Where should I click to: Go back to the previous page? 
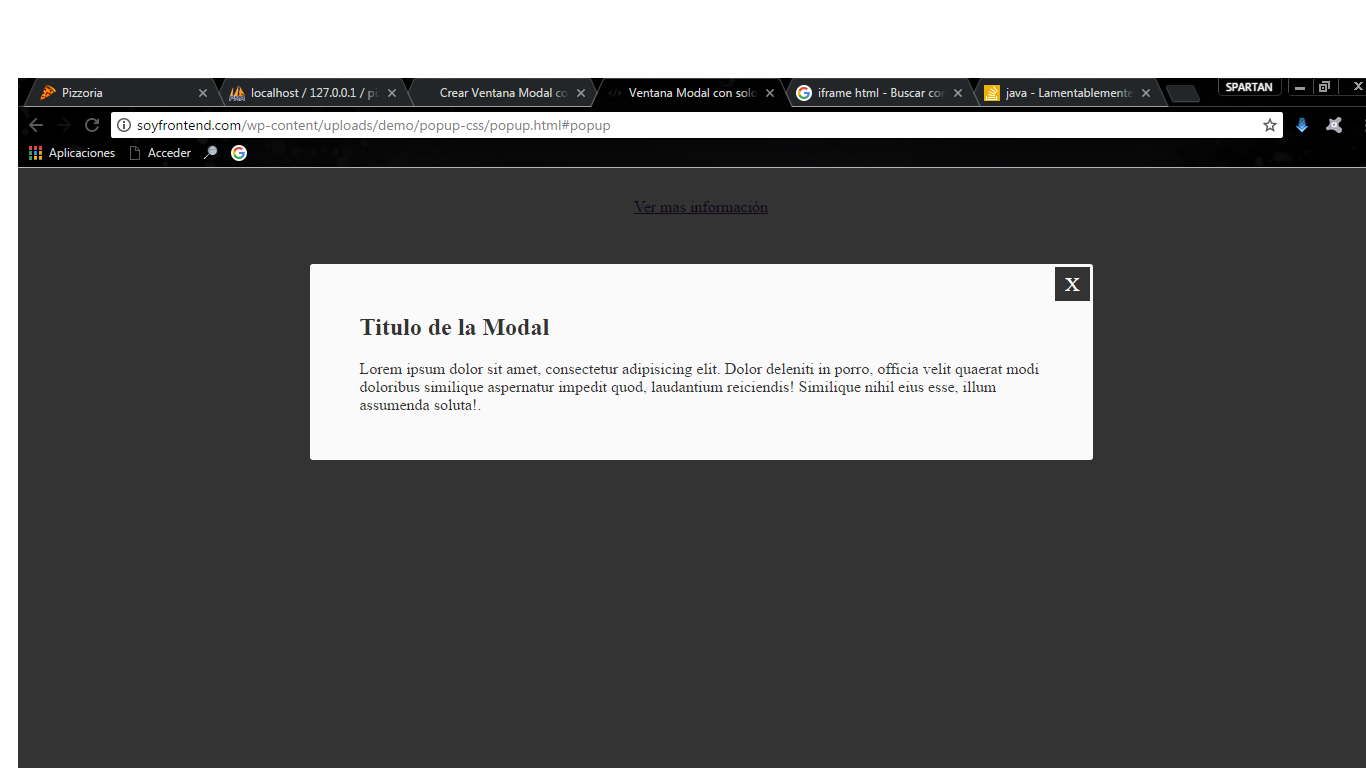[36, 125]
